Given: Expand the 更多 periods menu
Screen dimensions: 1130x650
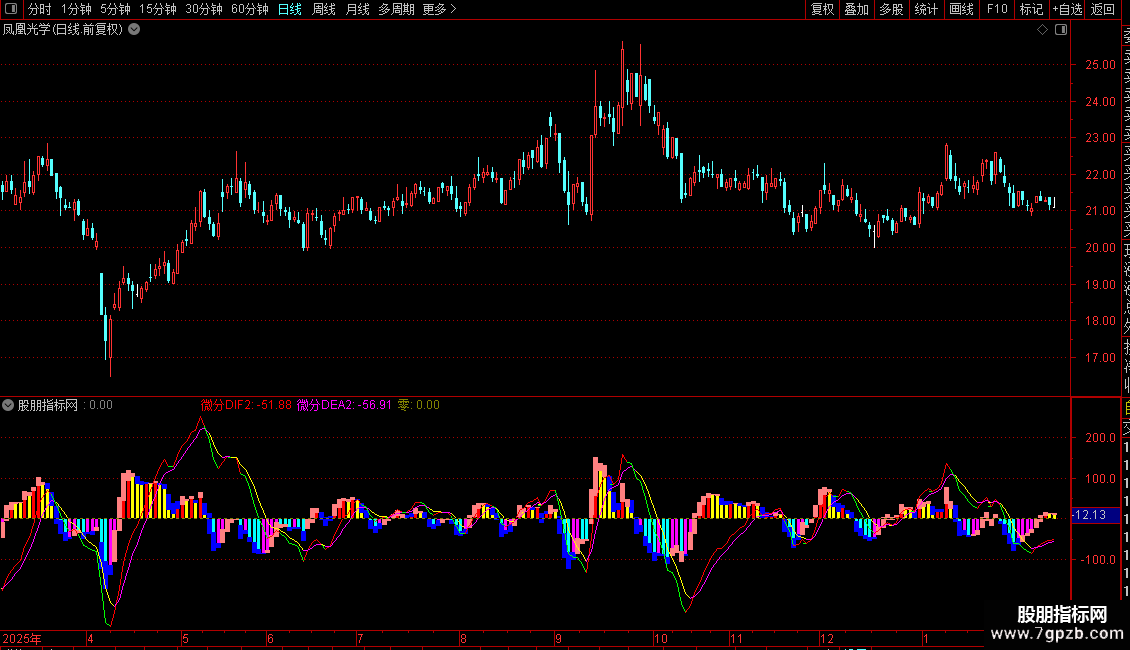Looking at the screenshot, I should coord(439,10).
